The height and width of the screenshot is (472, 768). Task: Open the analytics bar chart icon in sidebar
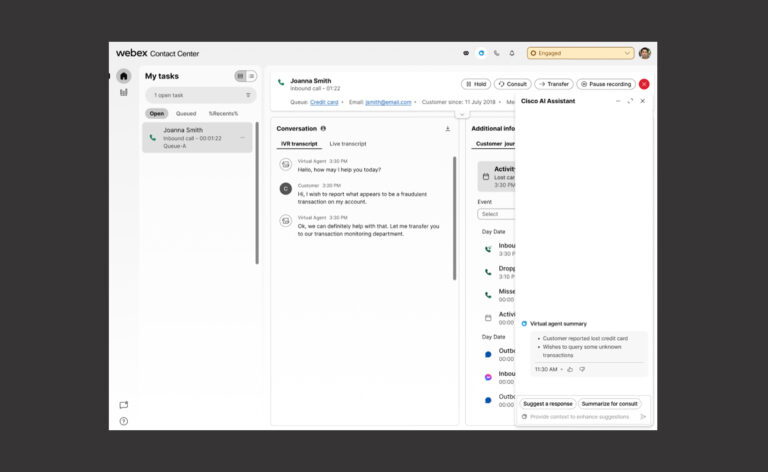pyautogui.click(x=124, y=93)
